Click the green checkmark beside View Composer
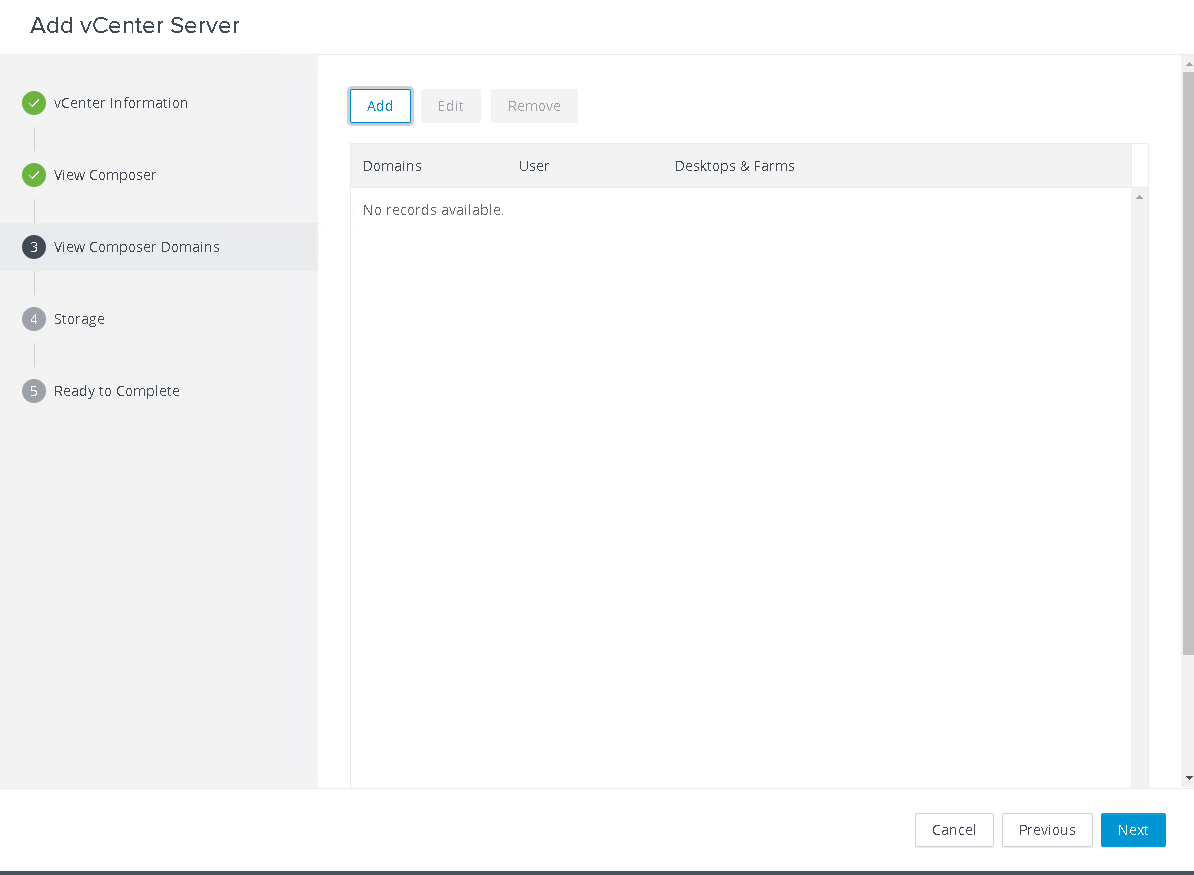Viewport: 1194px width, 875px height. coord(34,175)
